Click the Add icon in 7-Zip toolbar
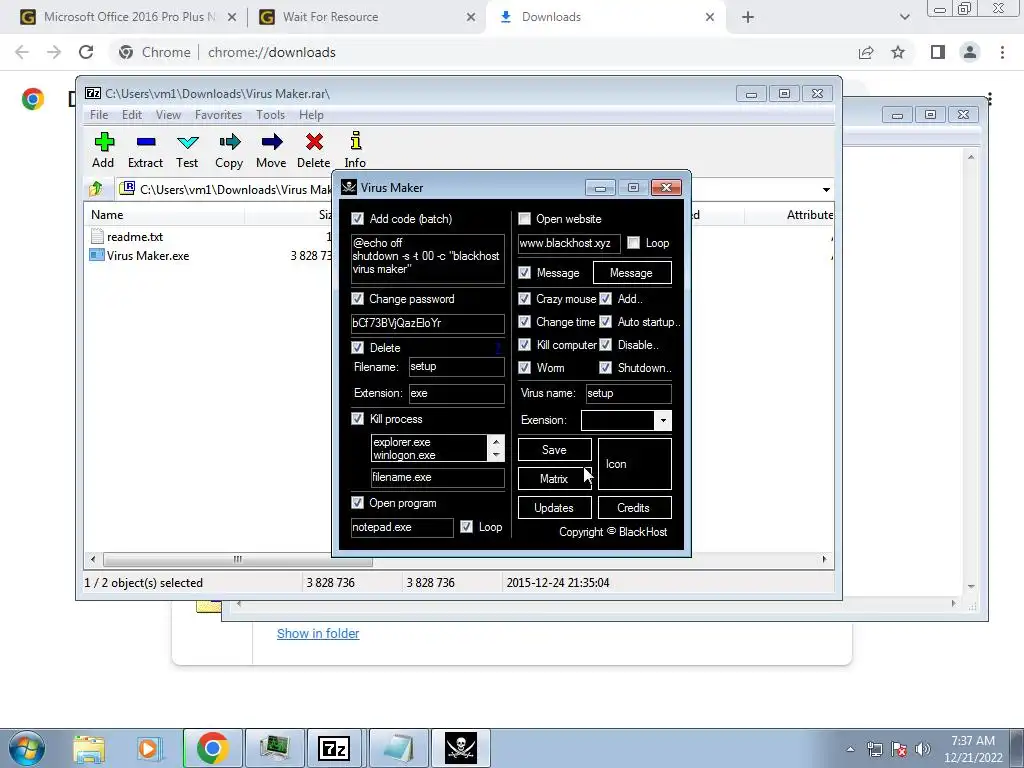The width and height of the screenshot is (1024, 768). [103, 142]
